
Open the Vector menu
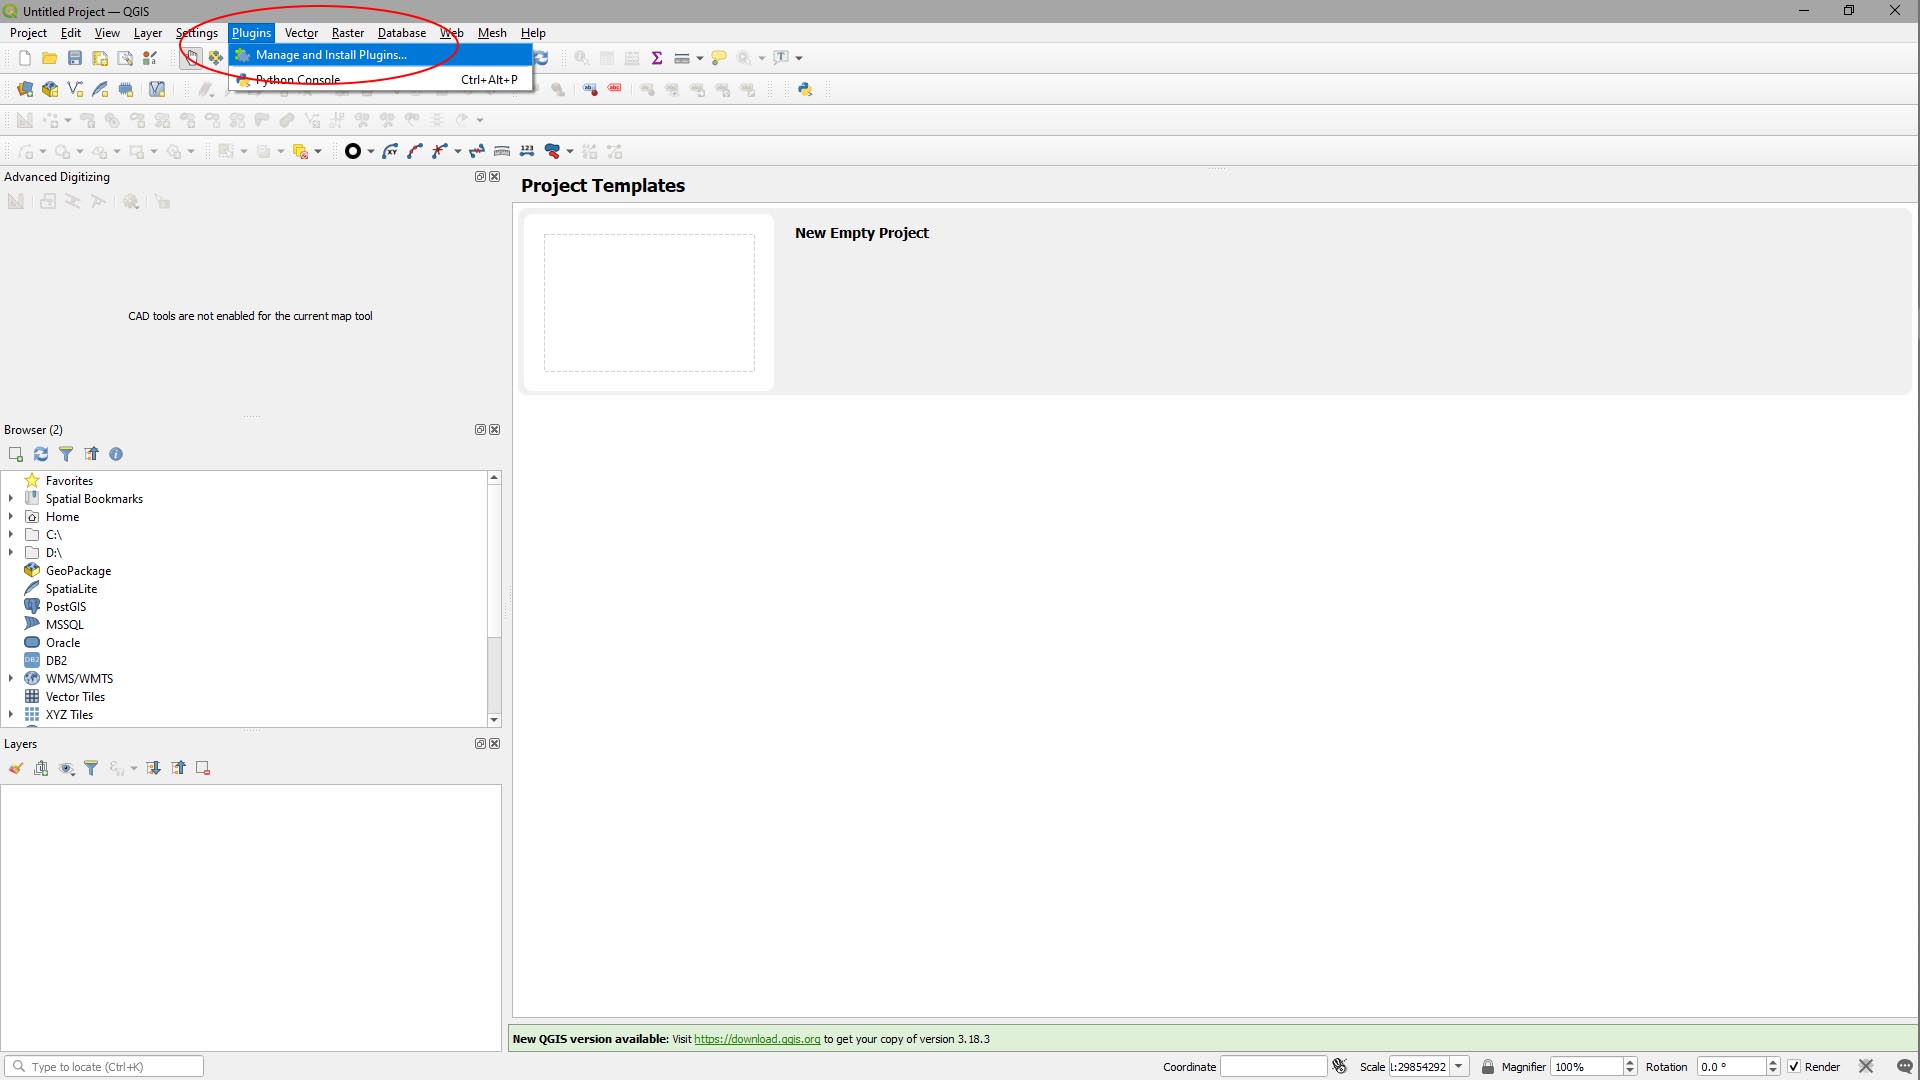pos(301,33)
